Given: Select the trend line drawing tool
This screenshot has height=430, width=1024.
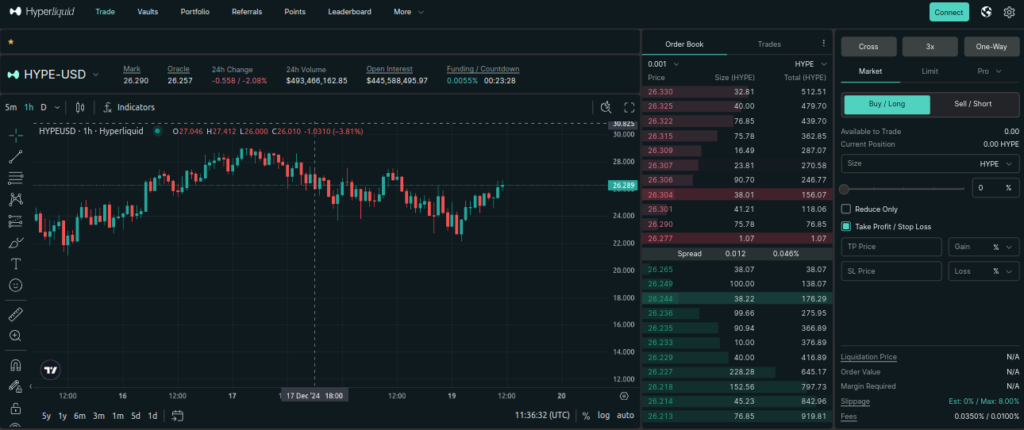Looking at the screenshot, I should click(16, 157).
